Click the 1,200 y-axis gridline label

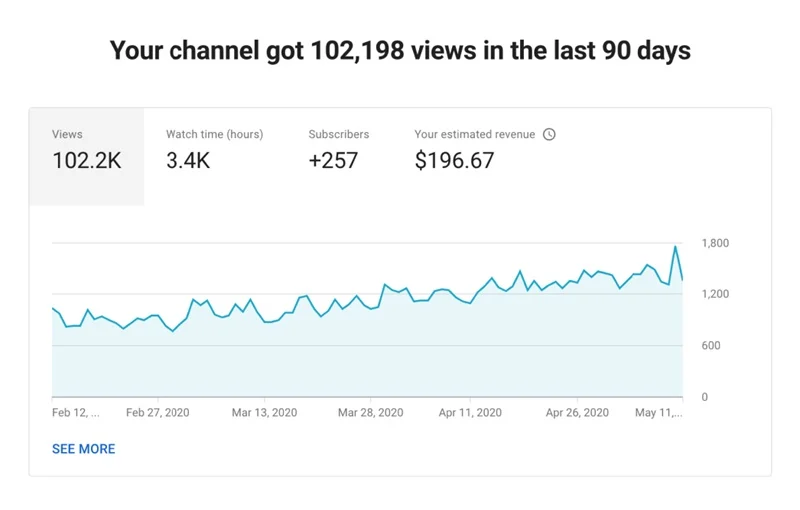[x=716, y=294]
